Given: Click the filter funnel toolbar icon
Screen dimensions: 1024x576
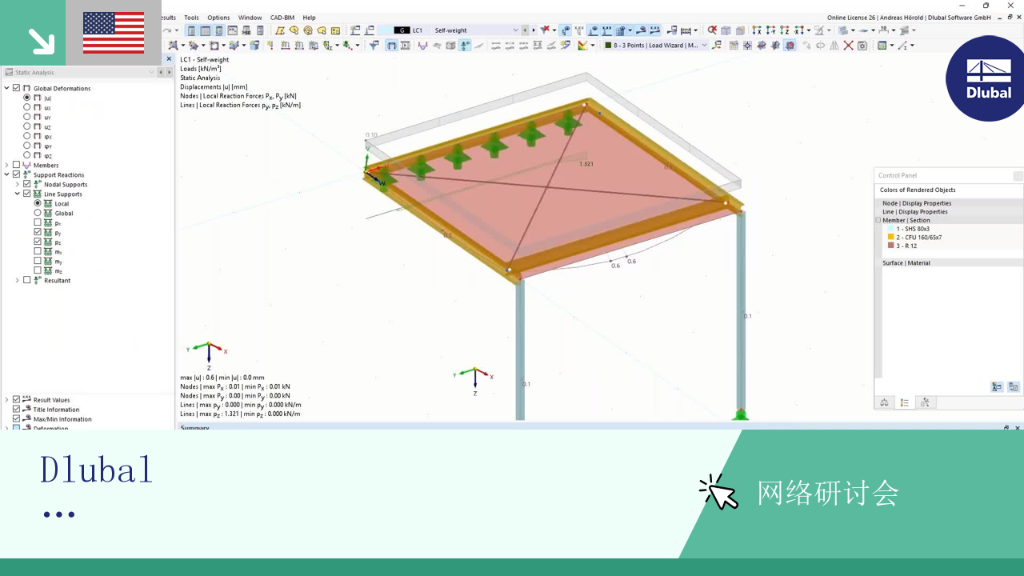Looking at the screenshot, I should click(x=374, y=46).
